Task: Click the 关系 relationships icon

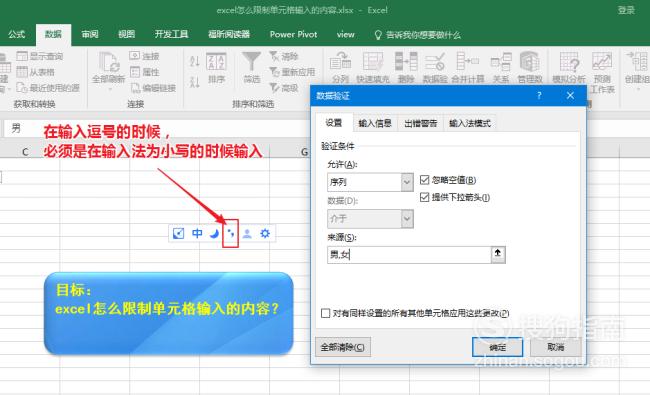Action: tap(501, 62)
